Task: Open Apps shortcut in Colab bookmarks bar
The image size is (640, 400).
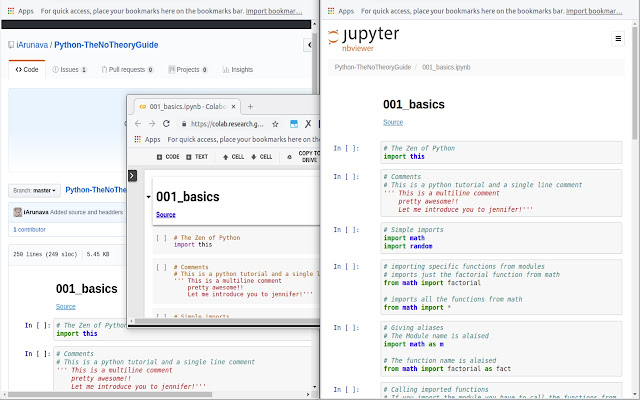Action: coord(147,140)
